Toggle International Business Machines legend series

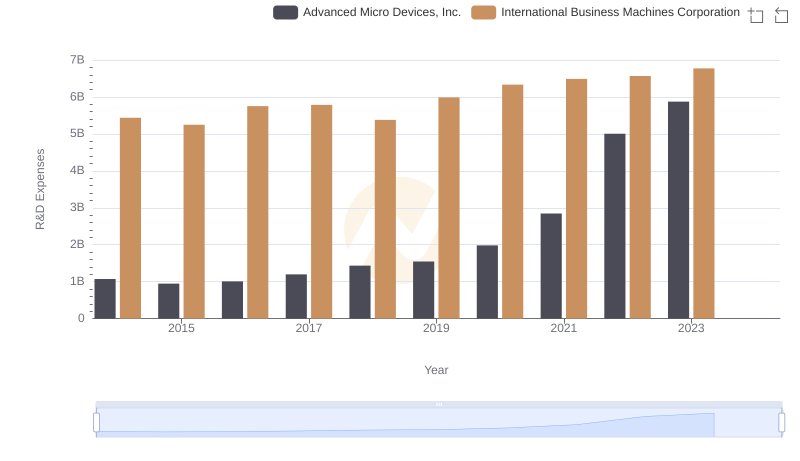click(606, 12)
